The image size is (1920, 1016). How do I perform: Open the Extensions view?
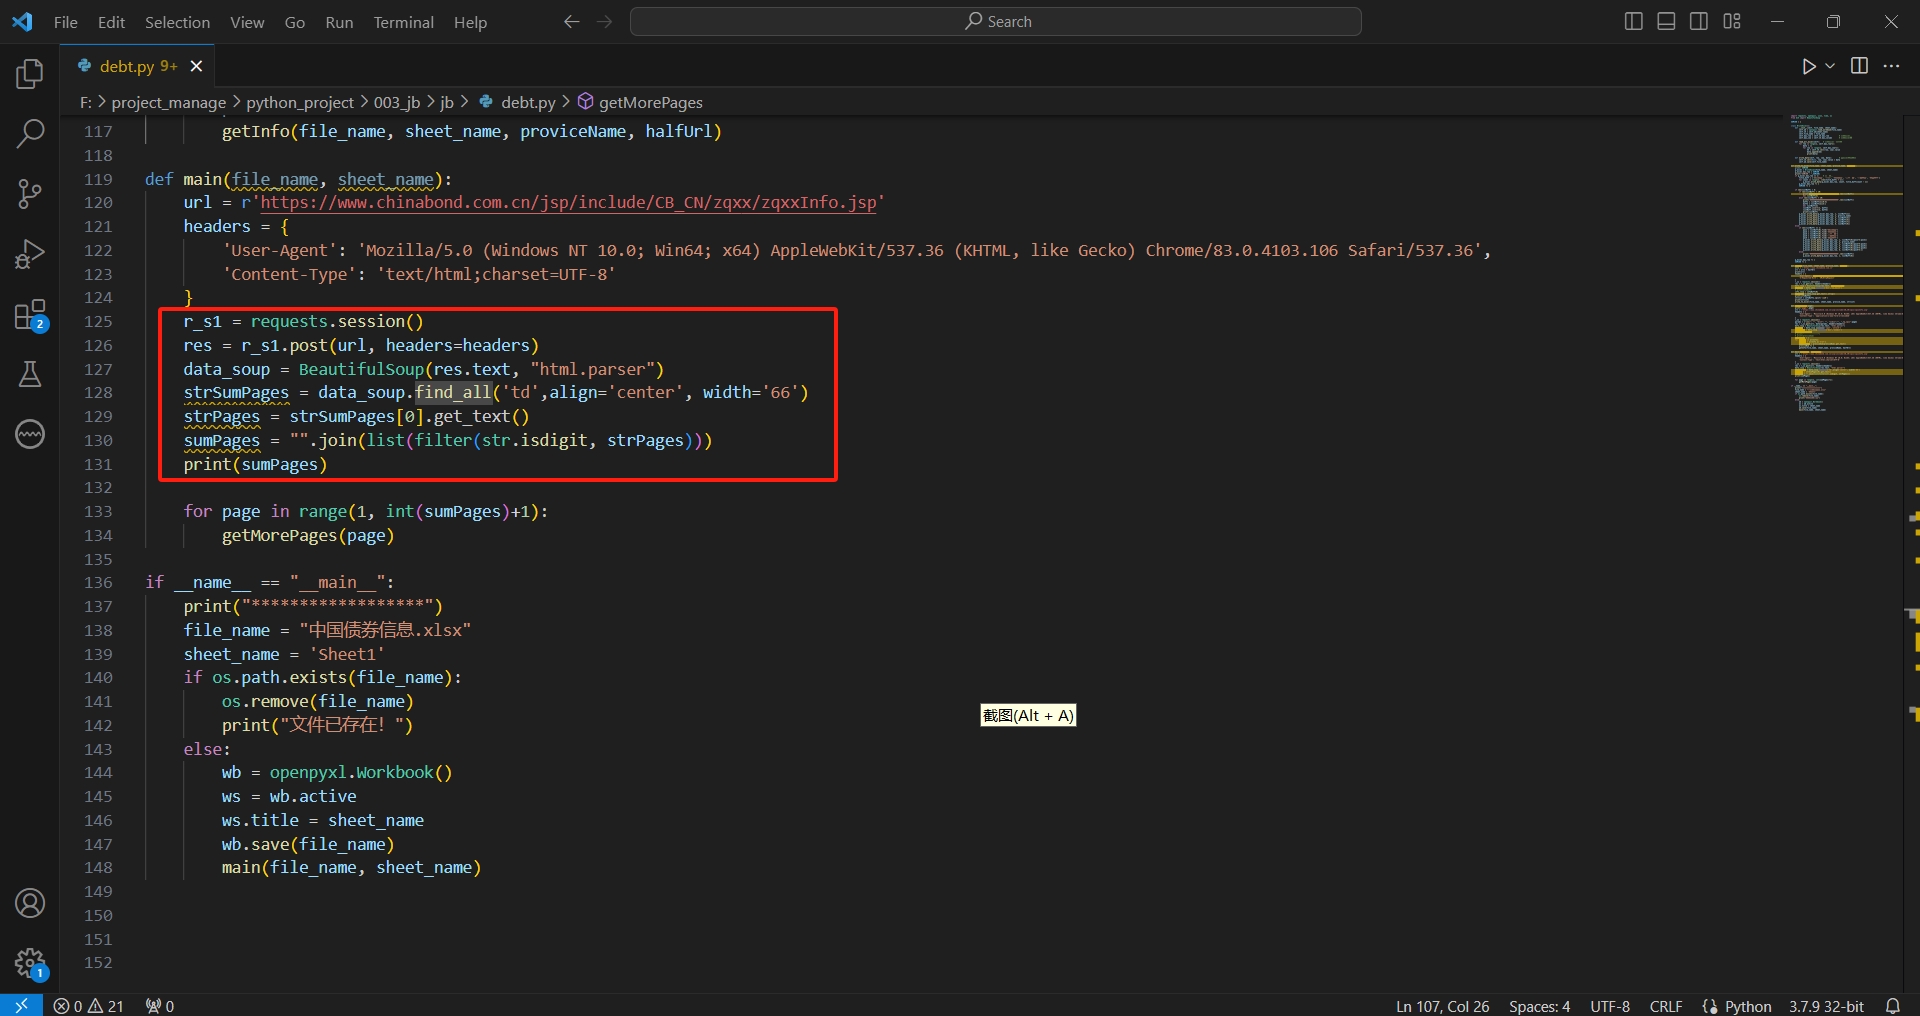point(30,315)
